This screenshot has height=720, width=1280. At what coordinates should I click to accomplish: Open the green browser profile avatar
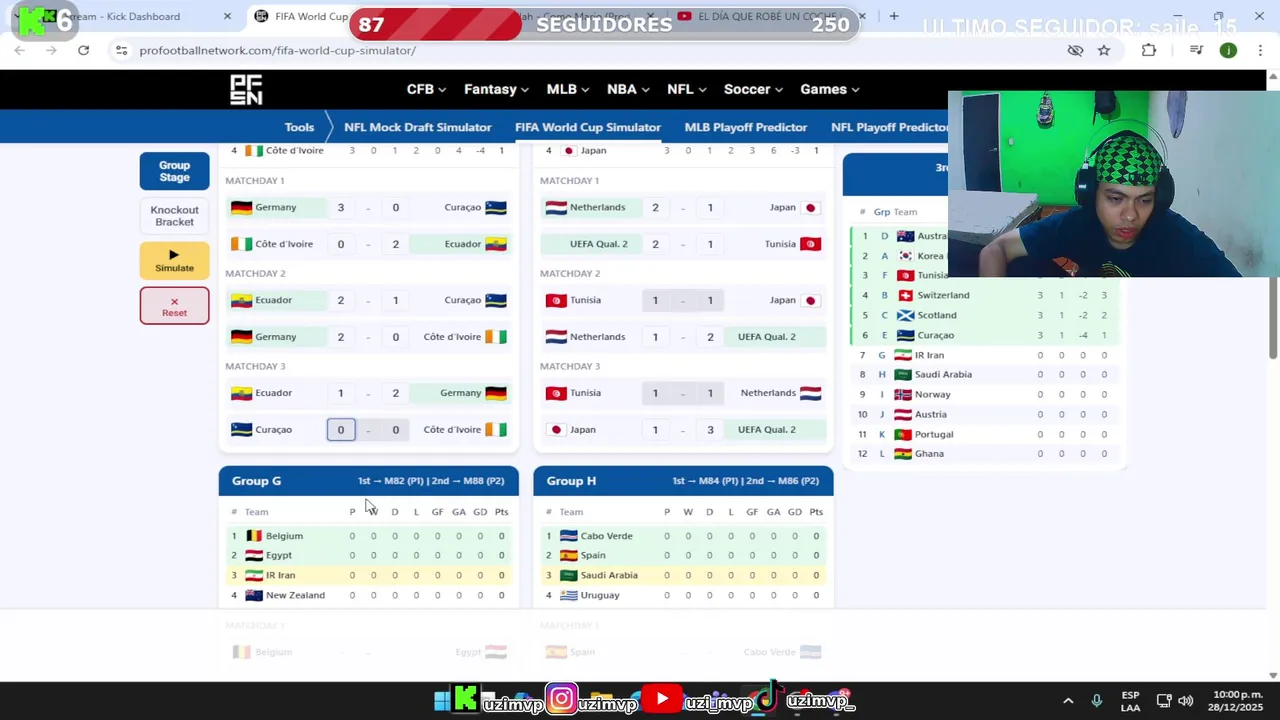tap(1228, 50)
